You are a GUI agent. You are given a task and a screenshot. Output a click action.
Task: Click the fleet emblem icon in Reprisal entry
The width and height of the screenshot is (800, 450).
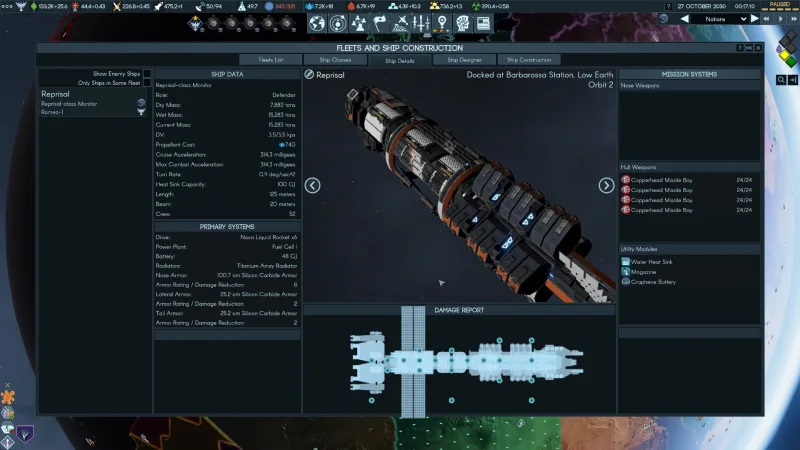pos(141,112)
